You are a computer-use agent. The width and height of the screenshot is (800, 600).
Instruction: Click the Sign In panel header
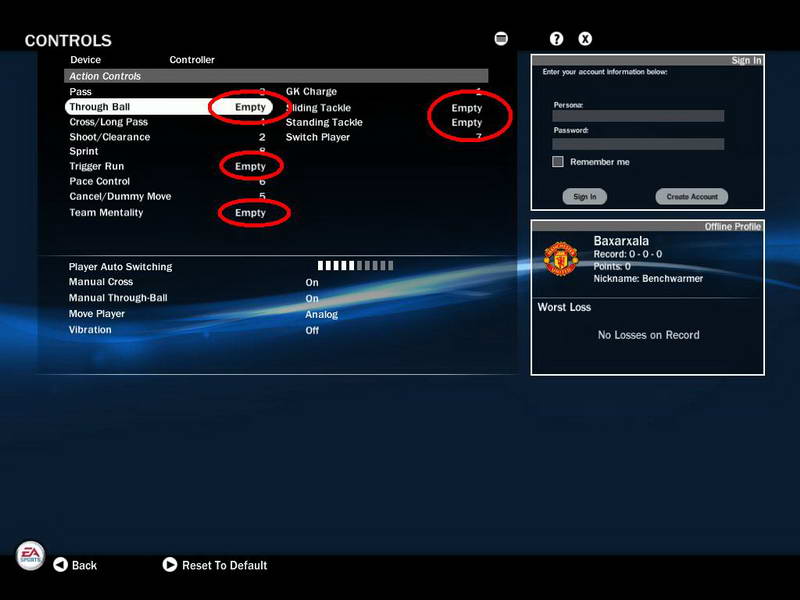[647, 60]
